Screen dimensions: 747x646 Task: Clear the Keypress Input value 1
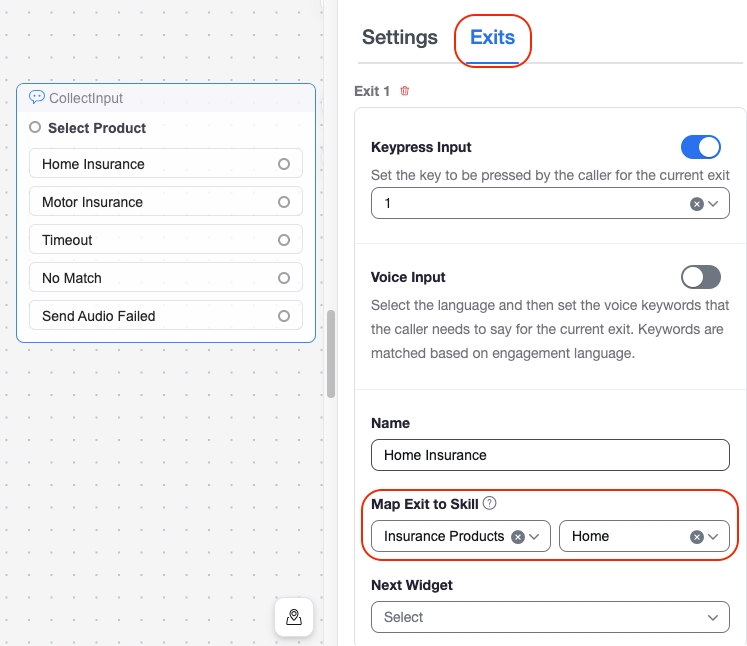(x=696, y=203)
